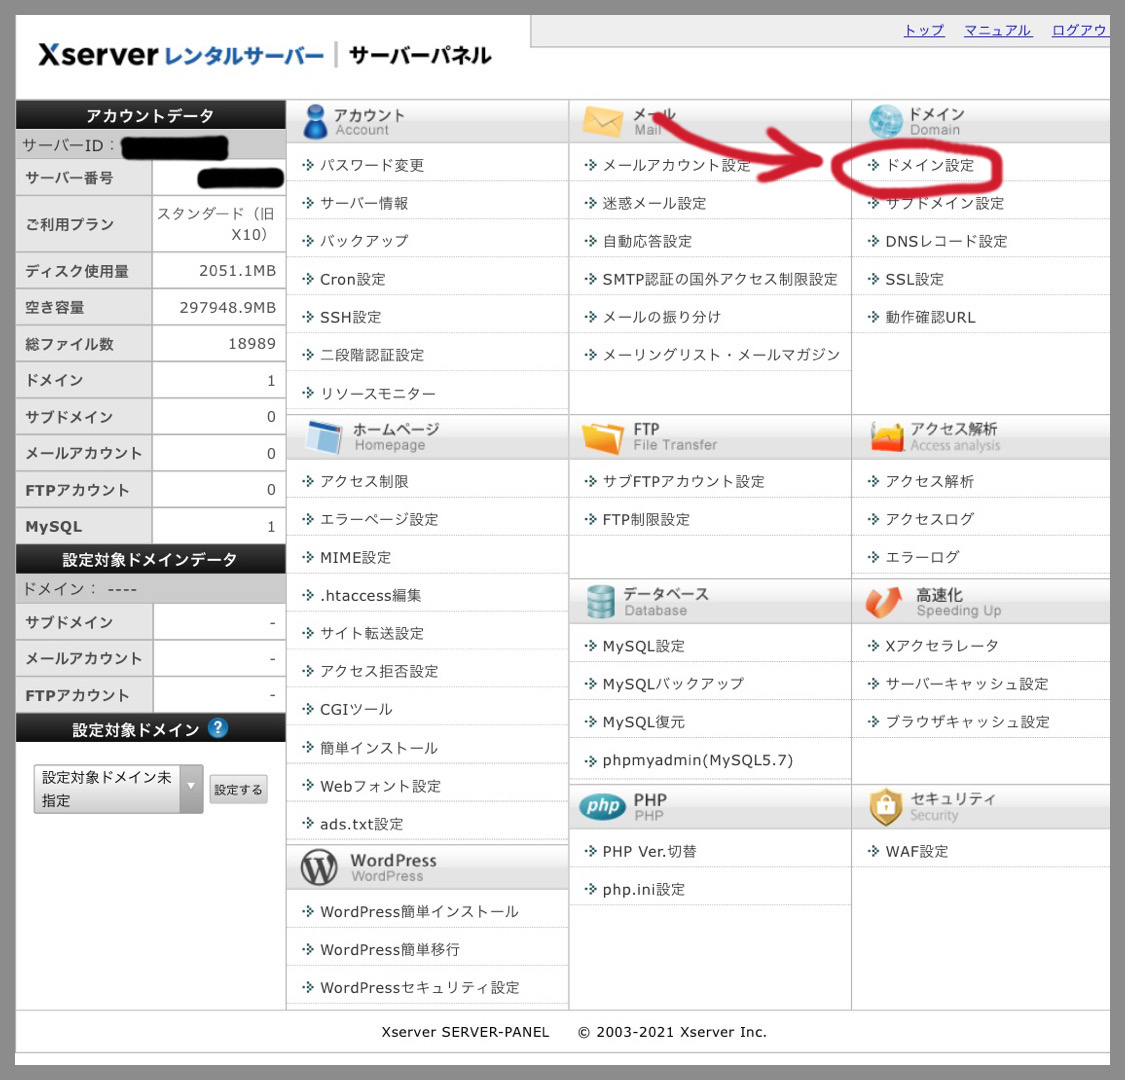
Task: Open SMTP認証の国外アクセス制限設定
Action: tap(720, 279)
